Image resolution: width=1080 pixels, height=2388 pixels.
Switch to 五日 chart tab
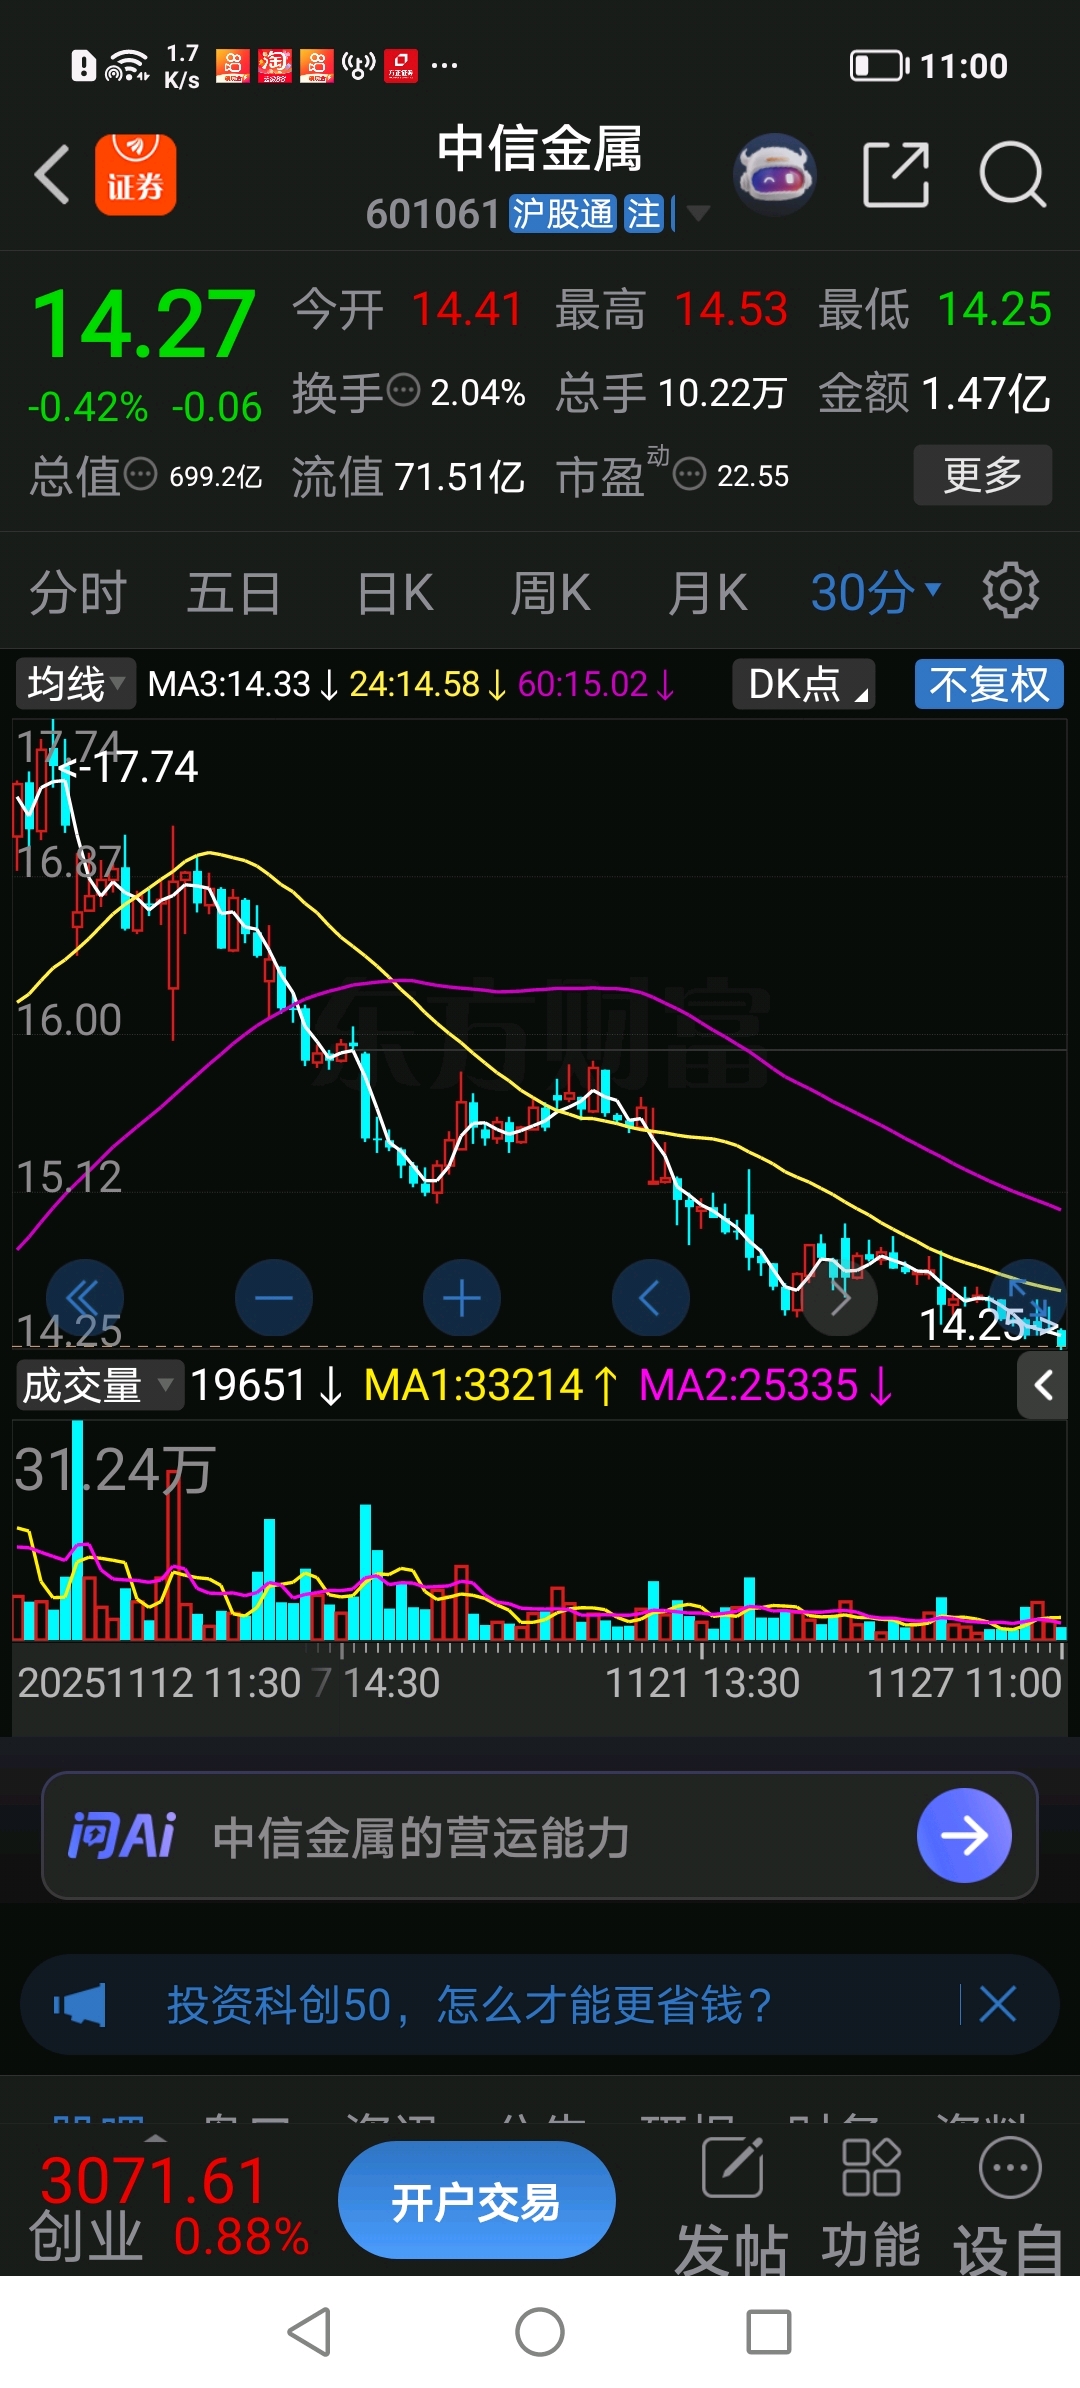(x=234, y=591)
